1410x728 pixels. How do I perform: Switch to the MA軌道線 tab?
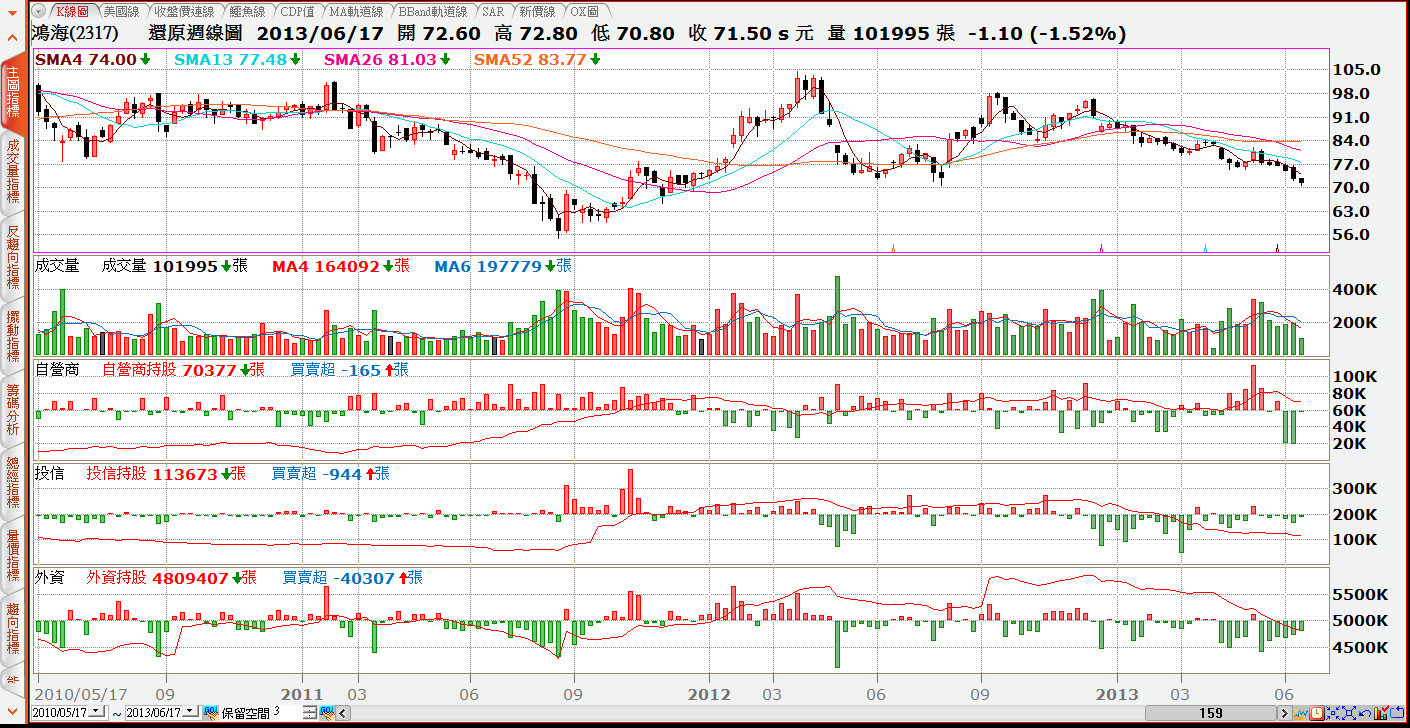tap(357, 11)
